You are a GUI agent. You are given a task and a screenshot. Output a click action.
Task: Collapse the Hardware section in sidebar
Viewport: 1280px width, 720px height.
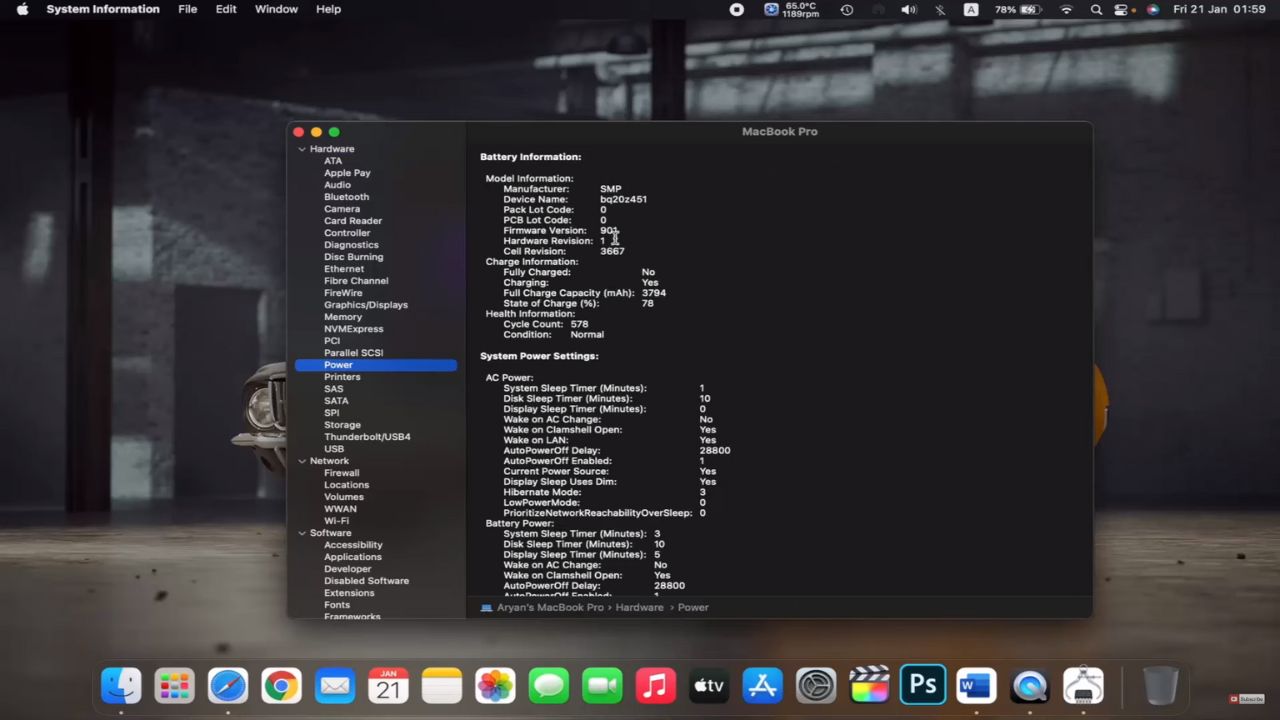click(x=302, y=149)
